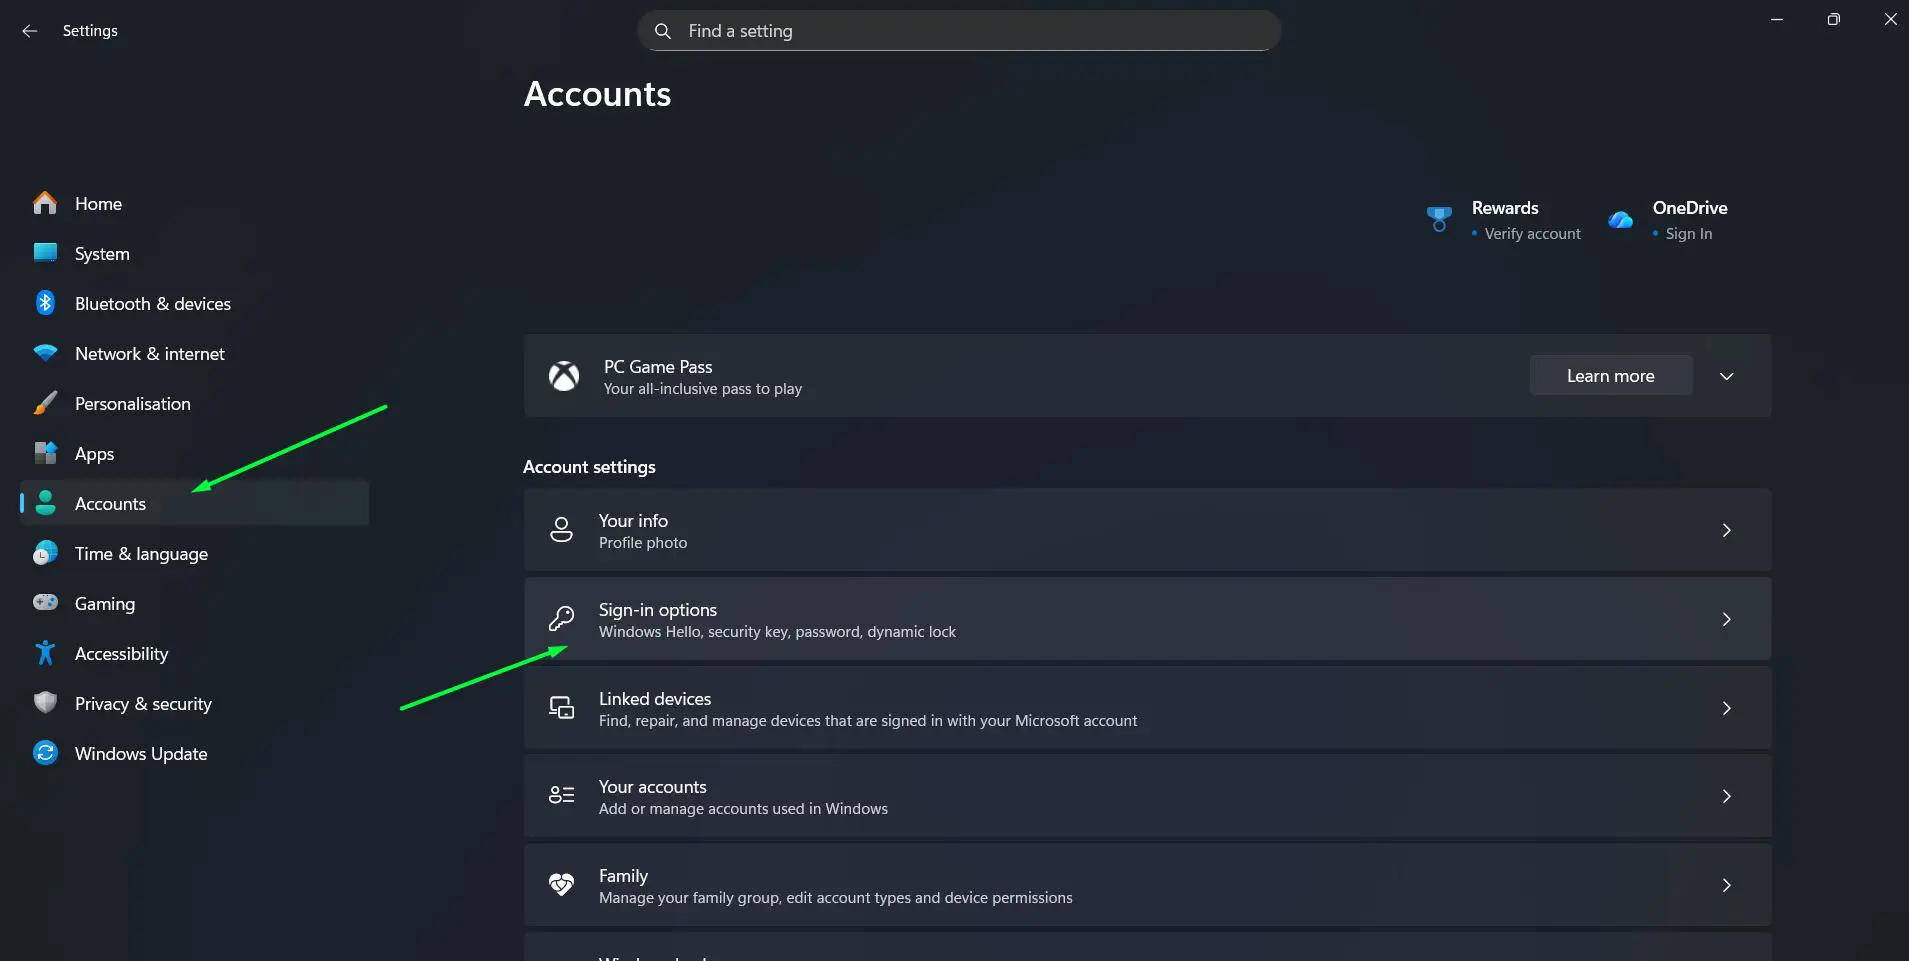Click the Home icon in the sidebar

pos(45,203)
